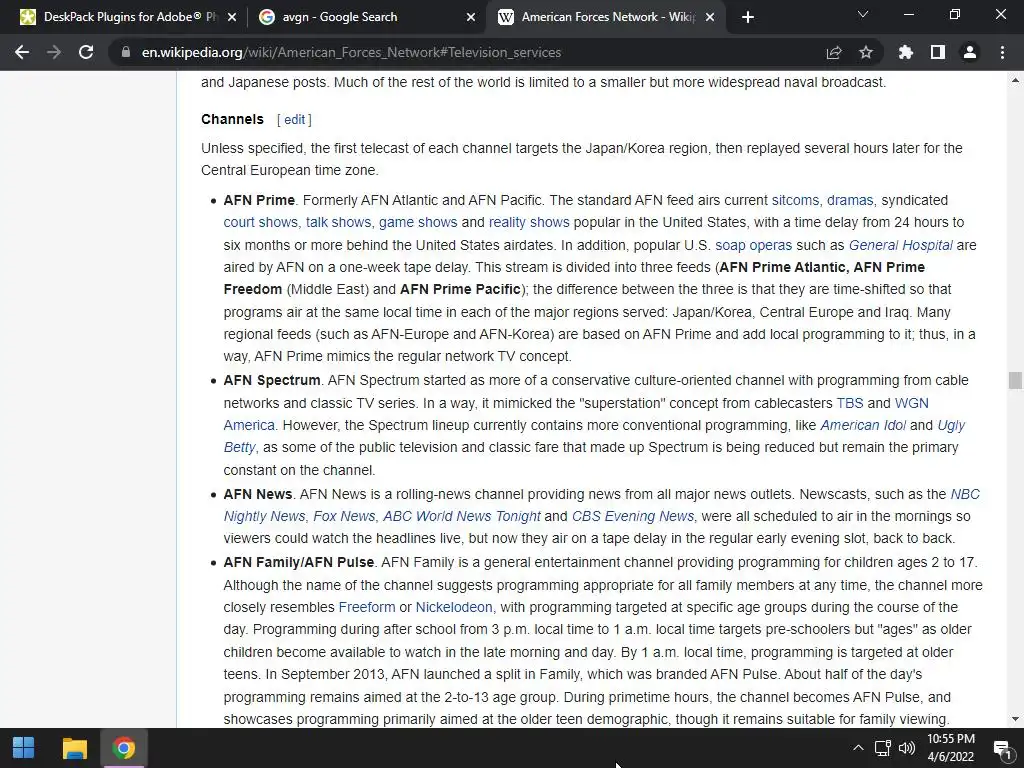
Task: Open the Chrome profile menu
Action: [970, 52]
